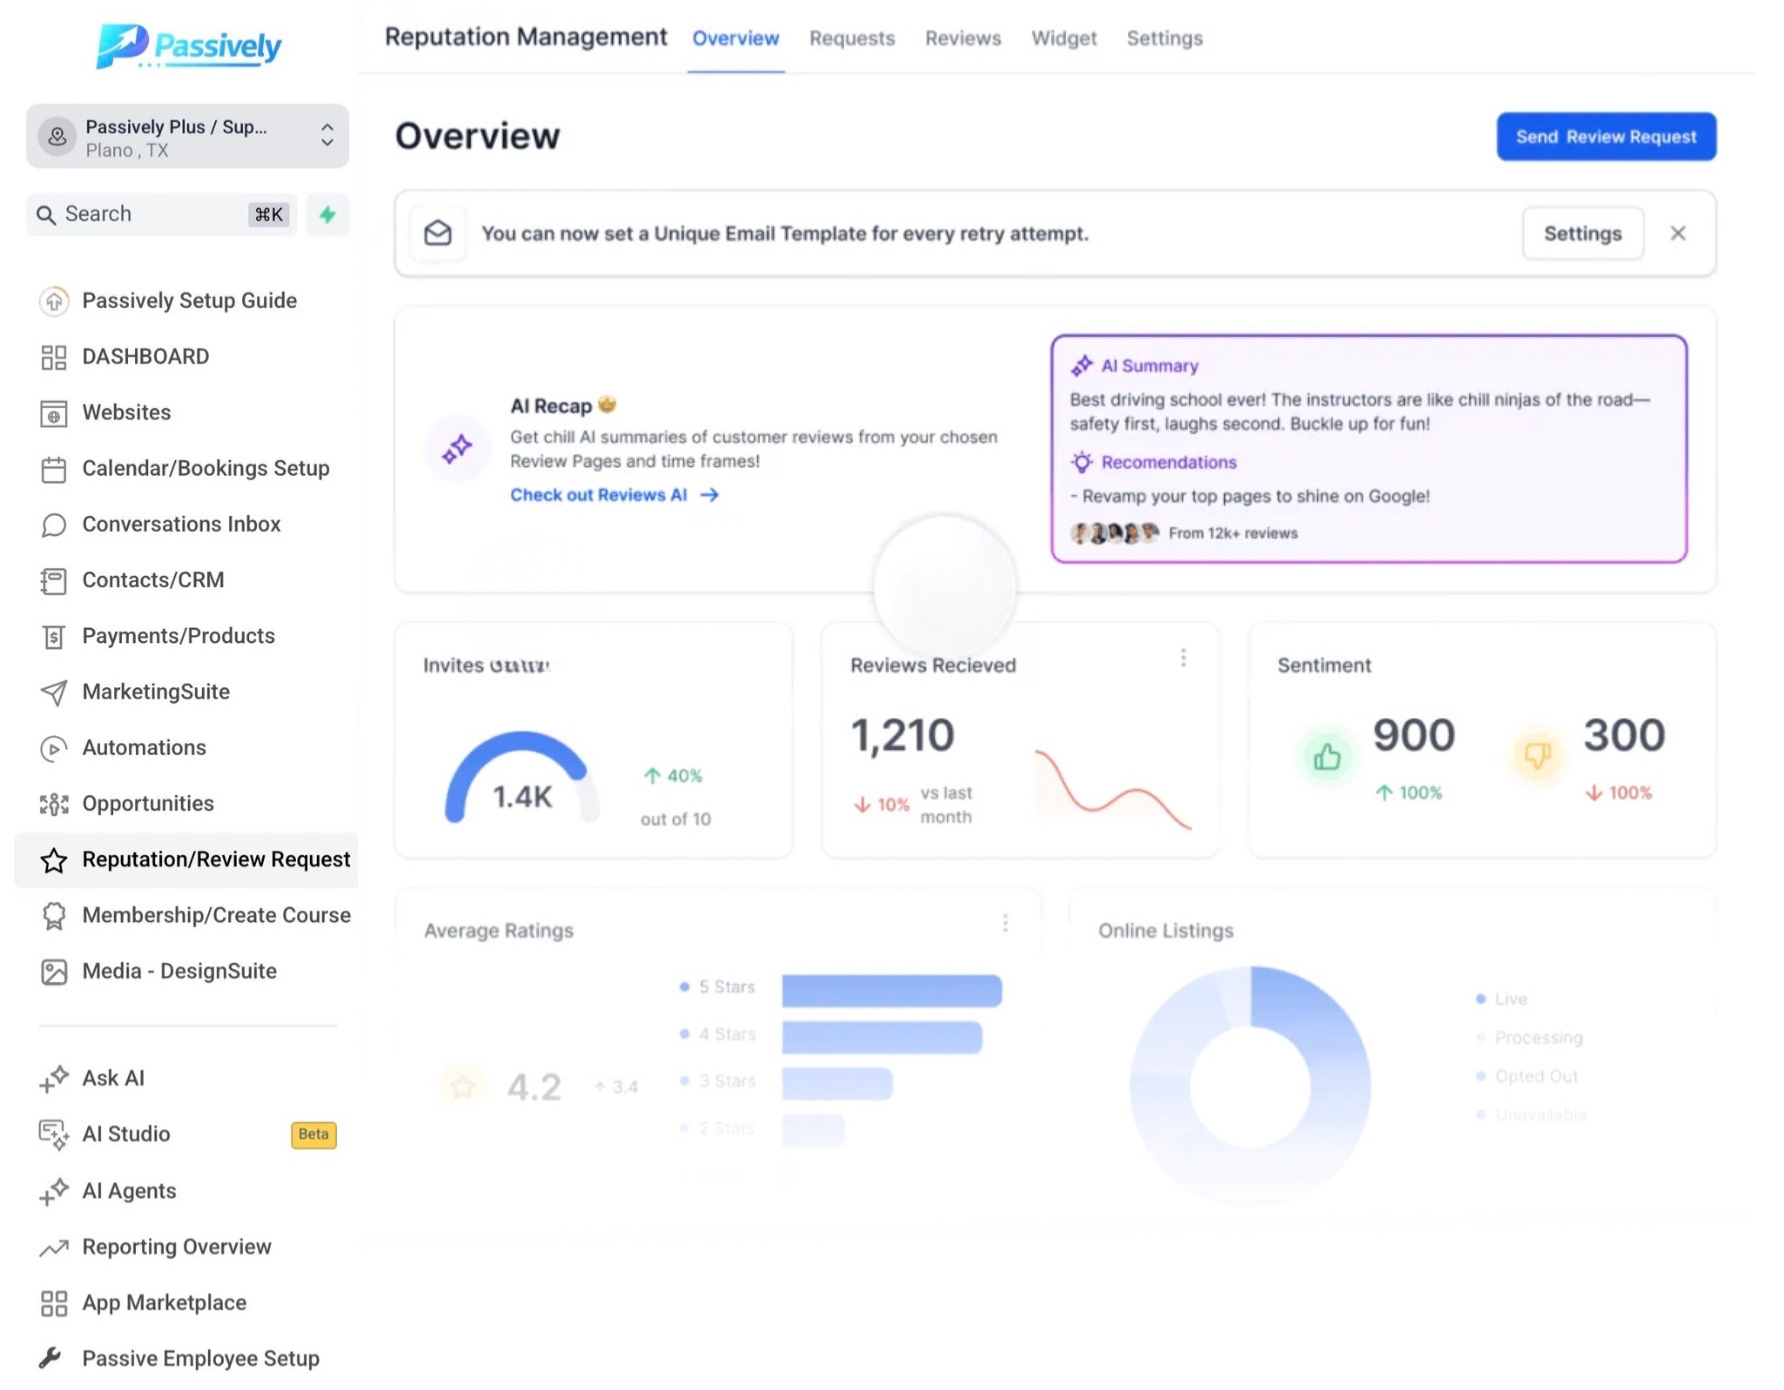Open the Passively Plus account switcher

pyautogui.click(x=187, y=137)
